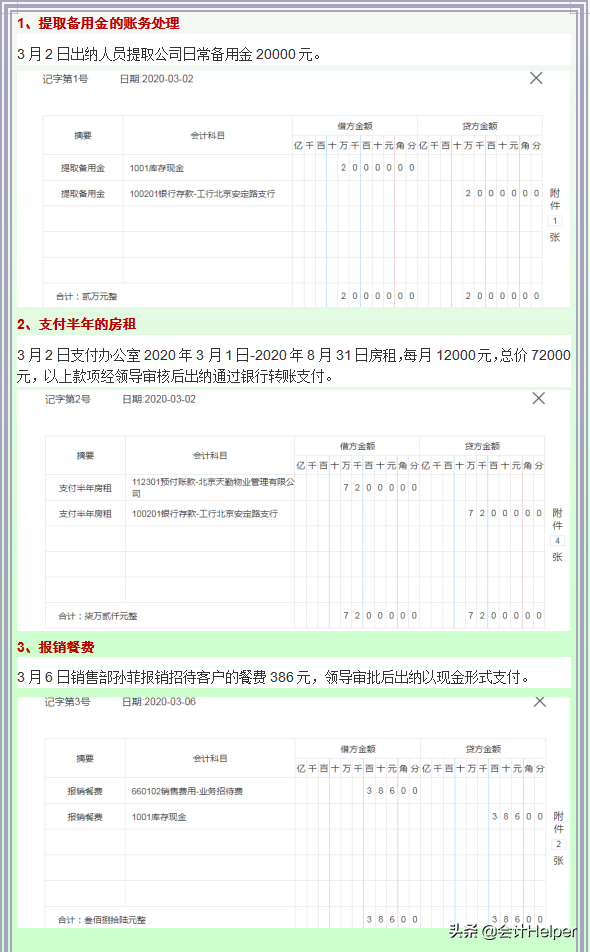Click 借方金额 header in voucher 记字第1号
Screen dimensions: 590x952
(x=355, y=126)
